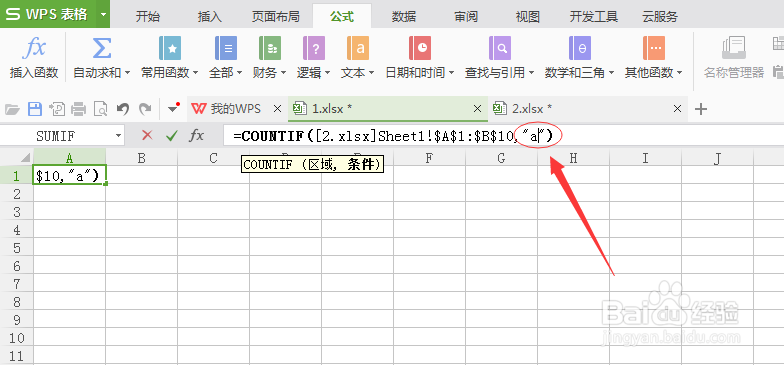Image resolution: width=784 pixels, height=365 pixels.
Task: Click the Print icon in quick toolbar
Action: [x=78, y=108]
